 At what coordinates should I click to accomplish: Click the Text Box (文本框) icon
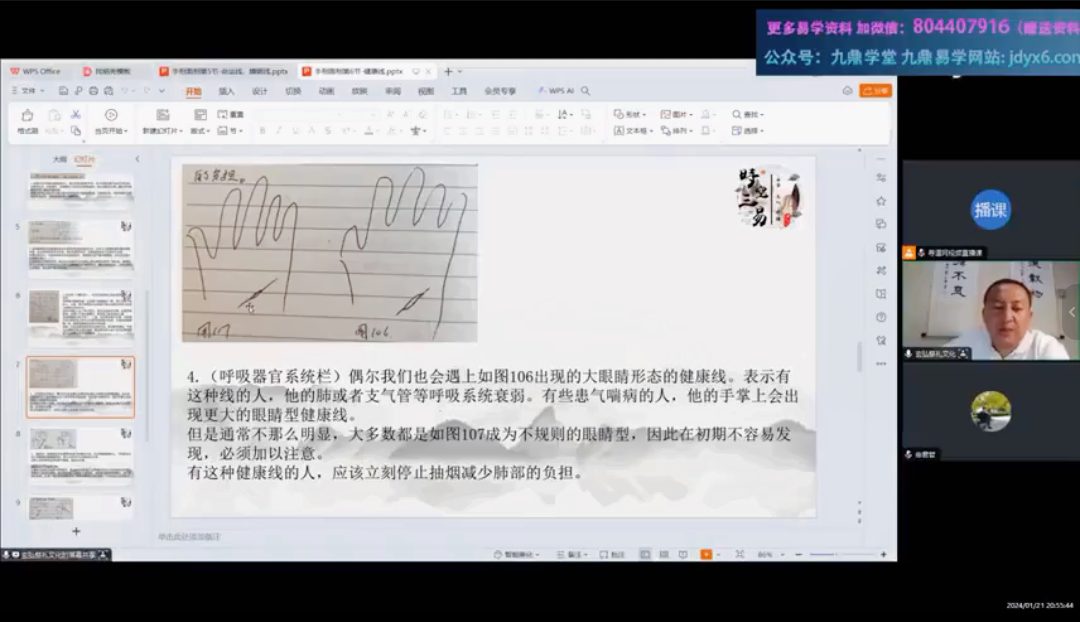coord(632,131)
